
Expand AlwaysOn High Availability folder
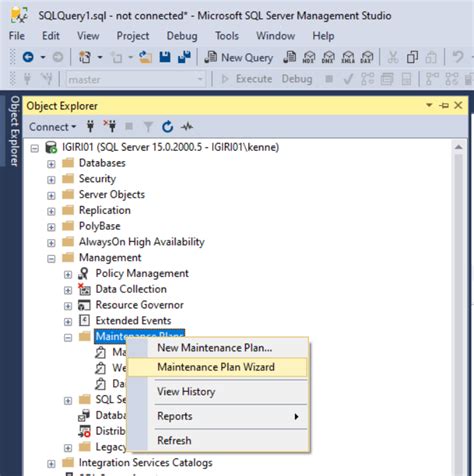(x=51, y=243)
